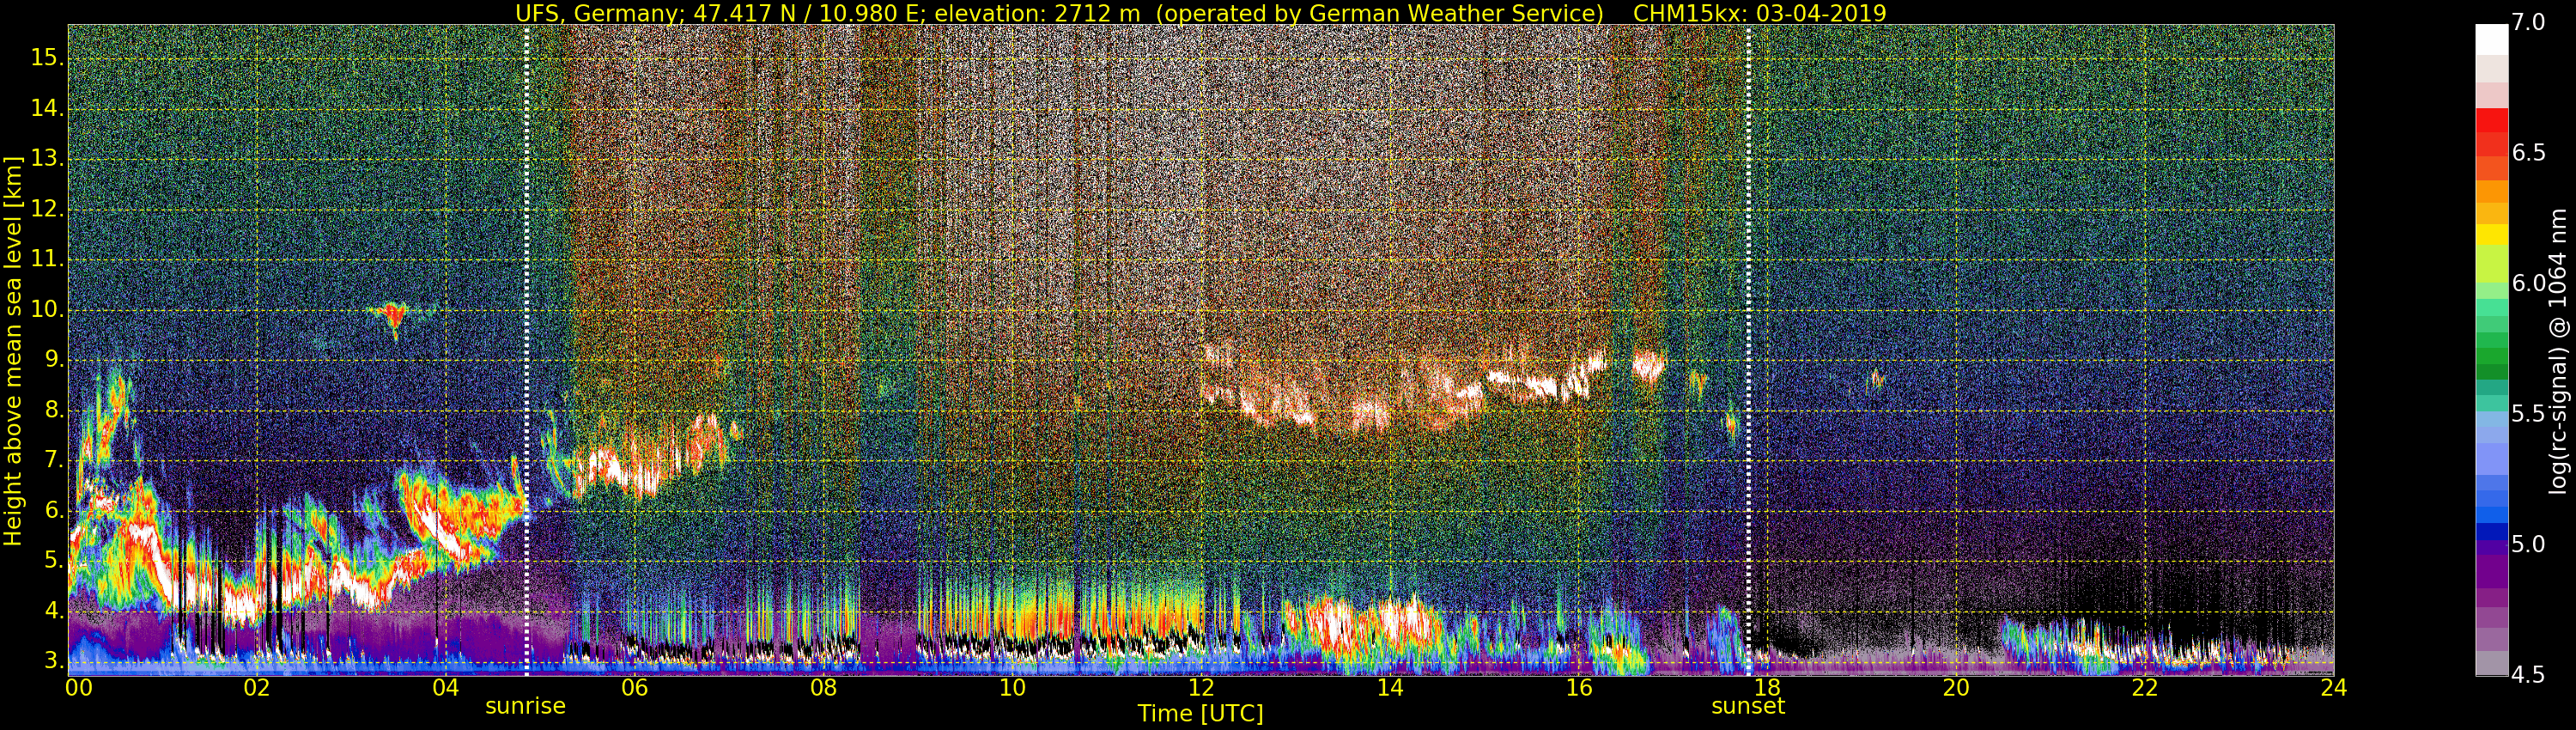2576x730 pixels.
Task: Click the "sunrise" label under the time axis
Action: tap(525, 706)
